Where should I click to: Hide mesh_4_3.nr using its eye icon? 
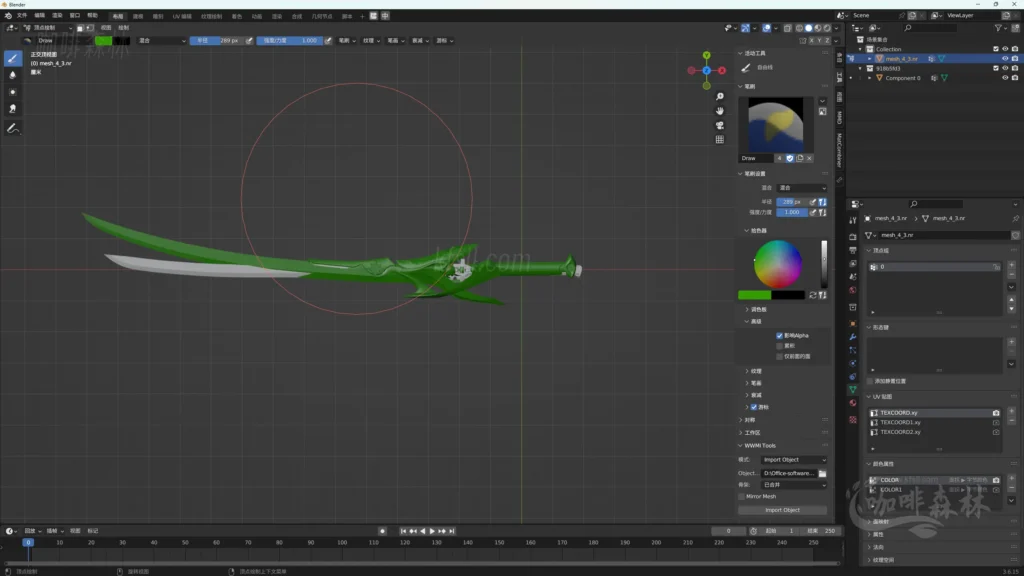click(x=1005, y=59)
